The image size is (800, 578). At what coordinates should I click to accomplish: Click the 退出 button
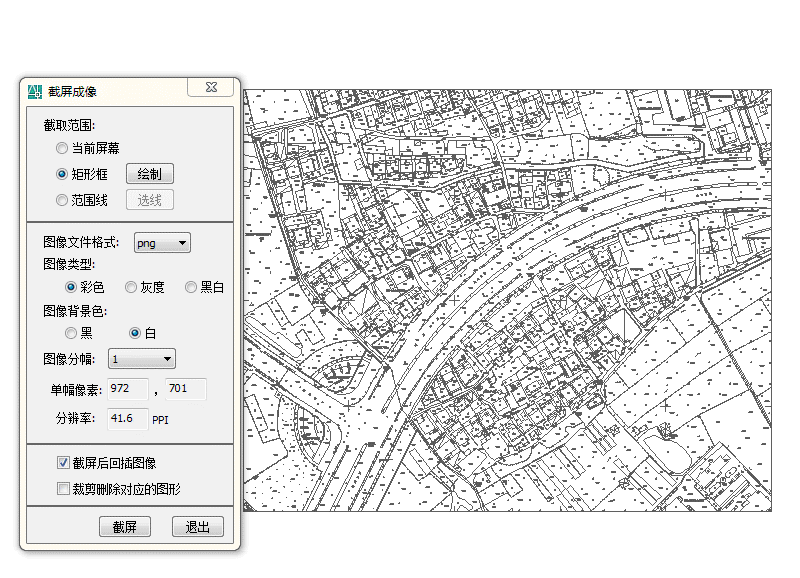click(198, 526)
